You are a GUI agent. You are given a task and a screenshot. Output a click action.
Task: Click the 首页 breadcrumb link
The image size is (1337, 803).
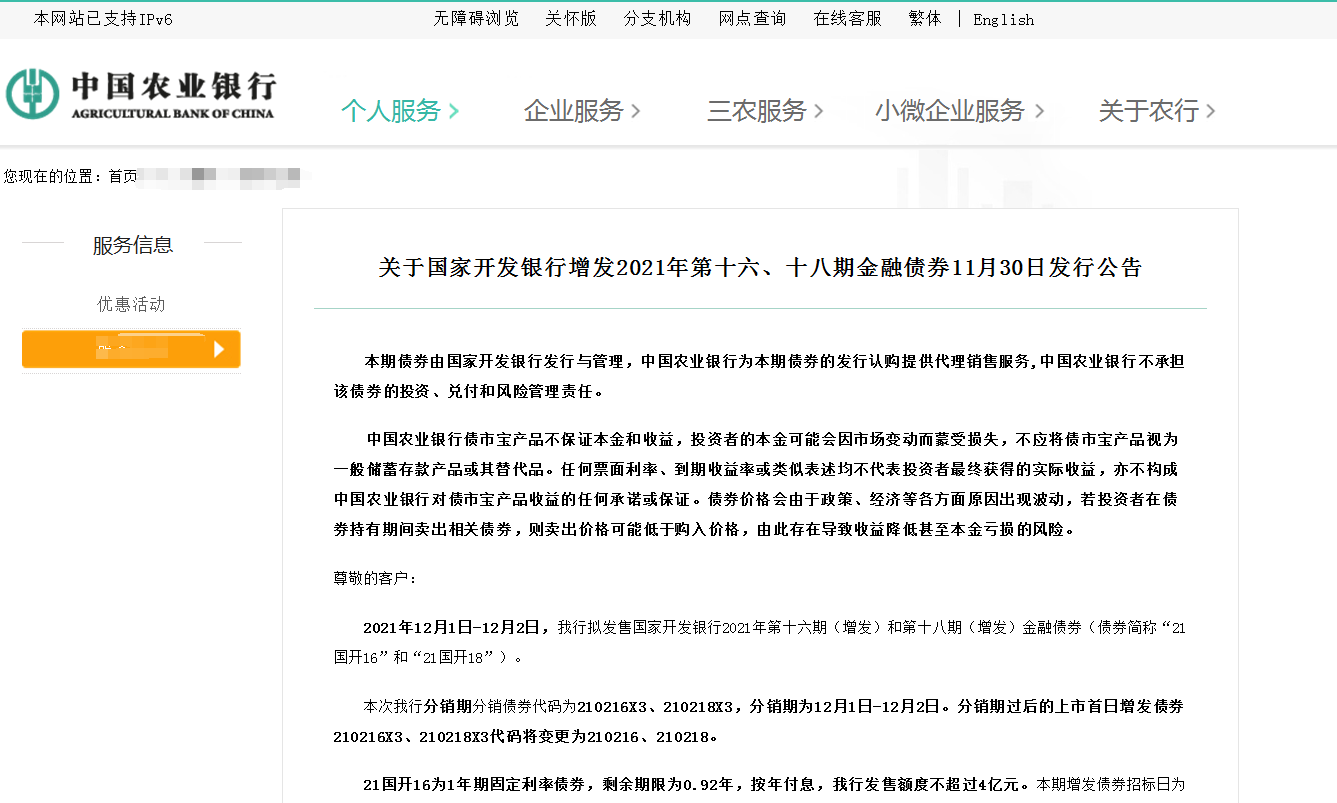pyautogui.click(x=123, y=176)
